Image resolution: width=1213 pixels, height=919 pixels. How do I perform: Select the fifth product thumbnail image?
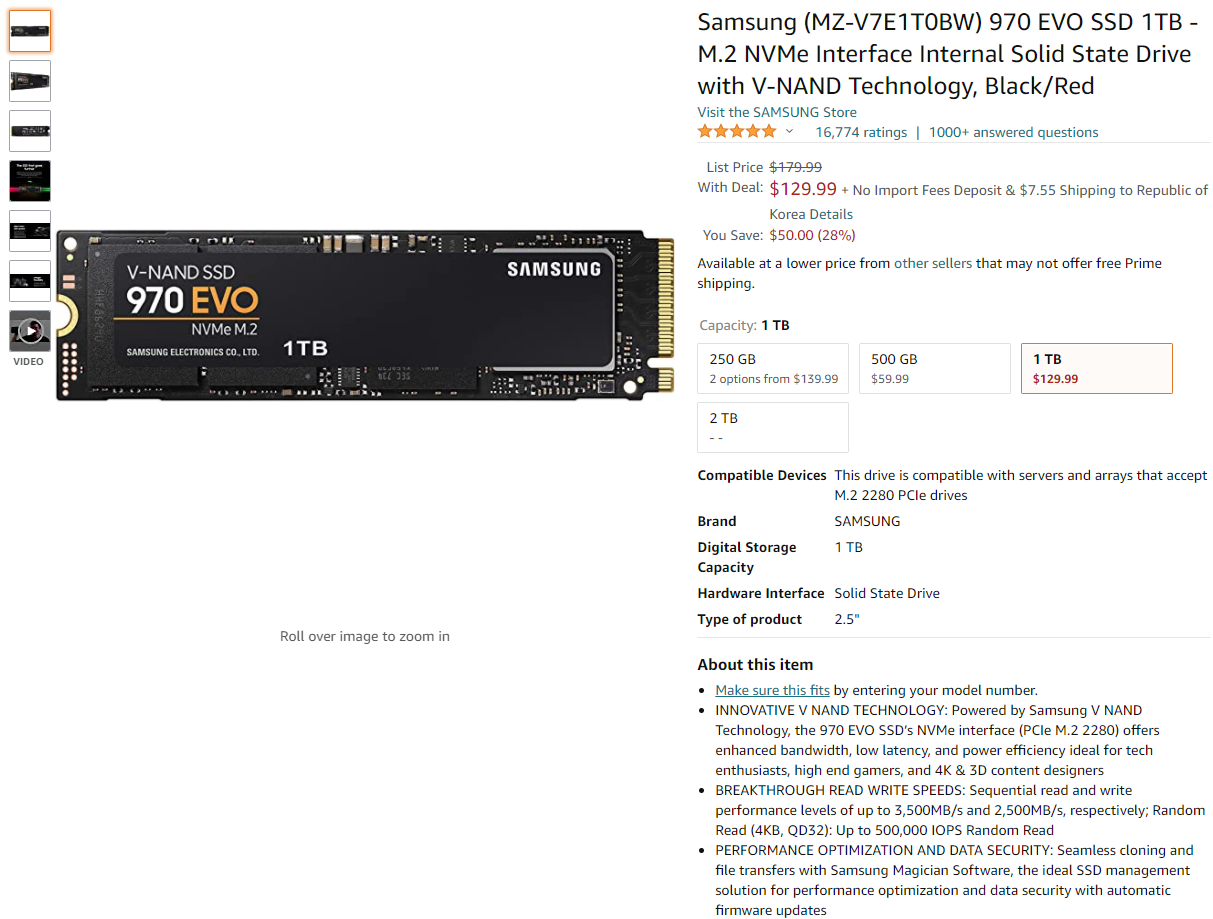pyautogui.click(x=30, y=231)
